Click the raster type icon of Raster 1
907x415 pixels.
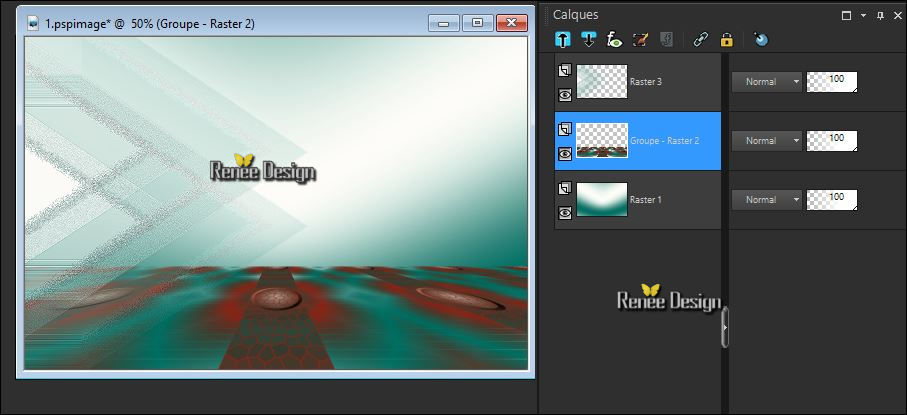coord(565,188)
